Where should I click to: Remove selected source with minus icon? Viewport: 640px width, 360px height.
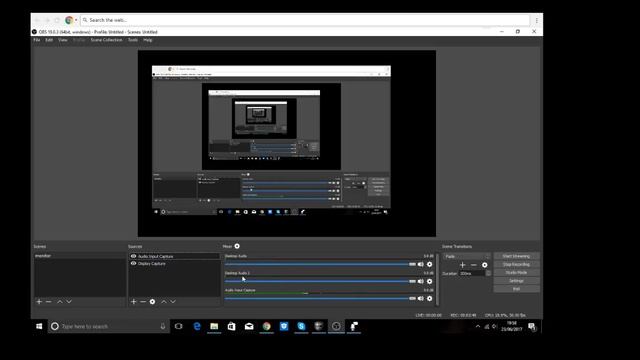(143, 302)
